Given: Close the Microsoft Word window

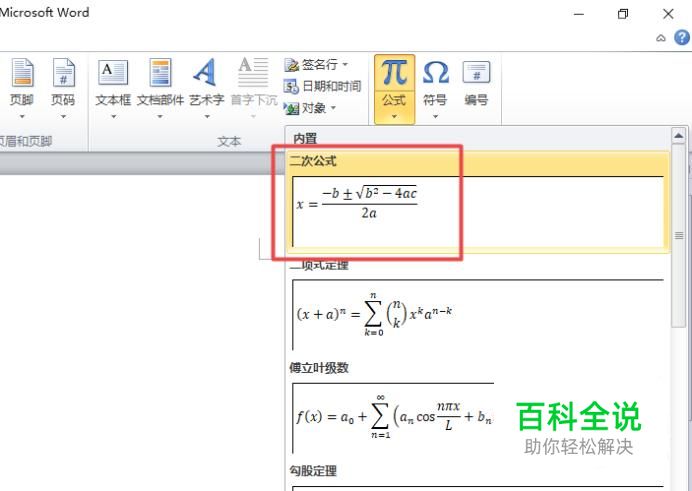Looking at the screenshot, I should click(x=668, y=14).
